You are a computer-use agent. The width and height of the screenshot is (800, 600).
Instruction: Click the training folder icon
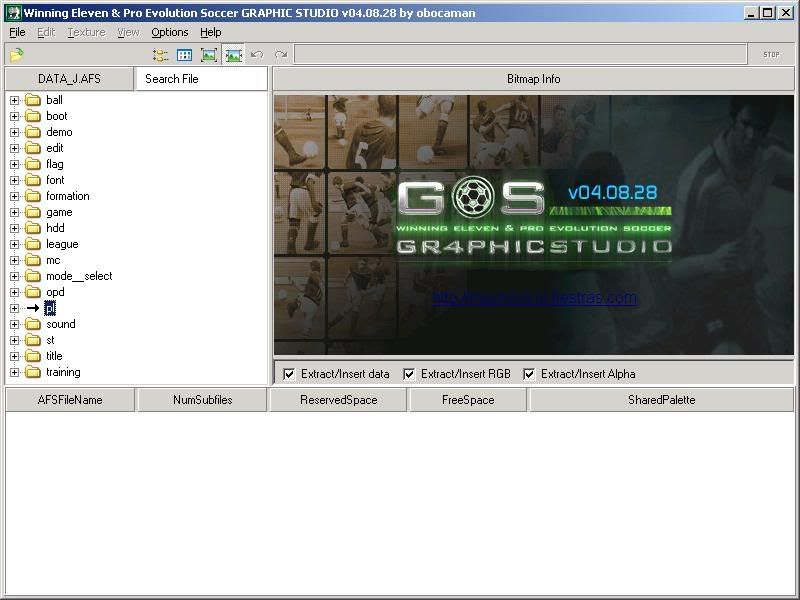click(x=33, y=372)
